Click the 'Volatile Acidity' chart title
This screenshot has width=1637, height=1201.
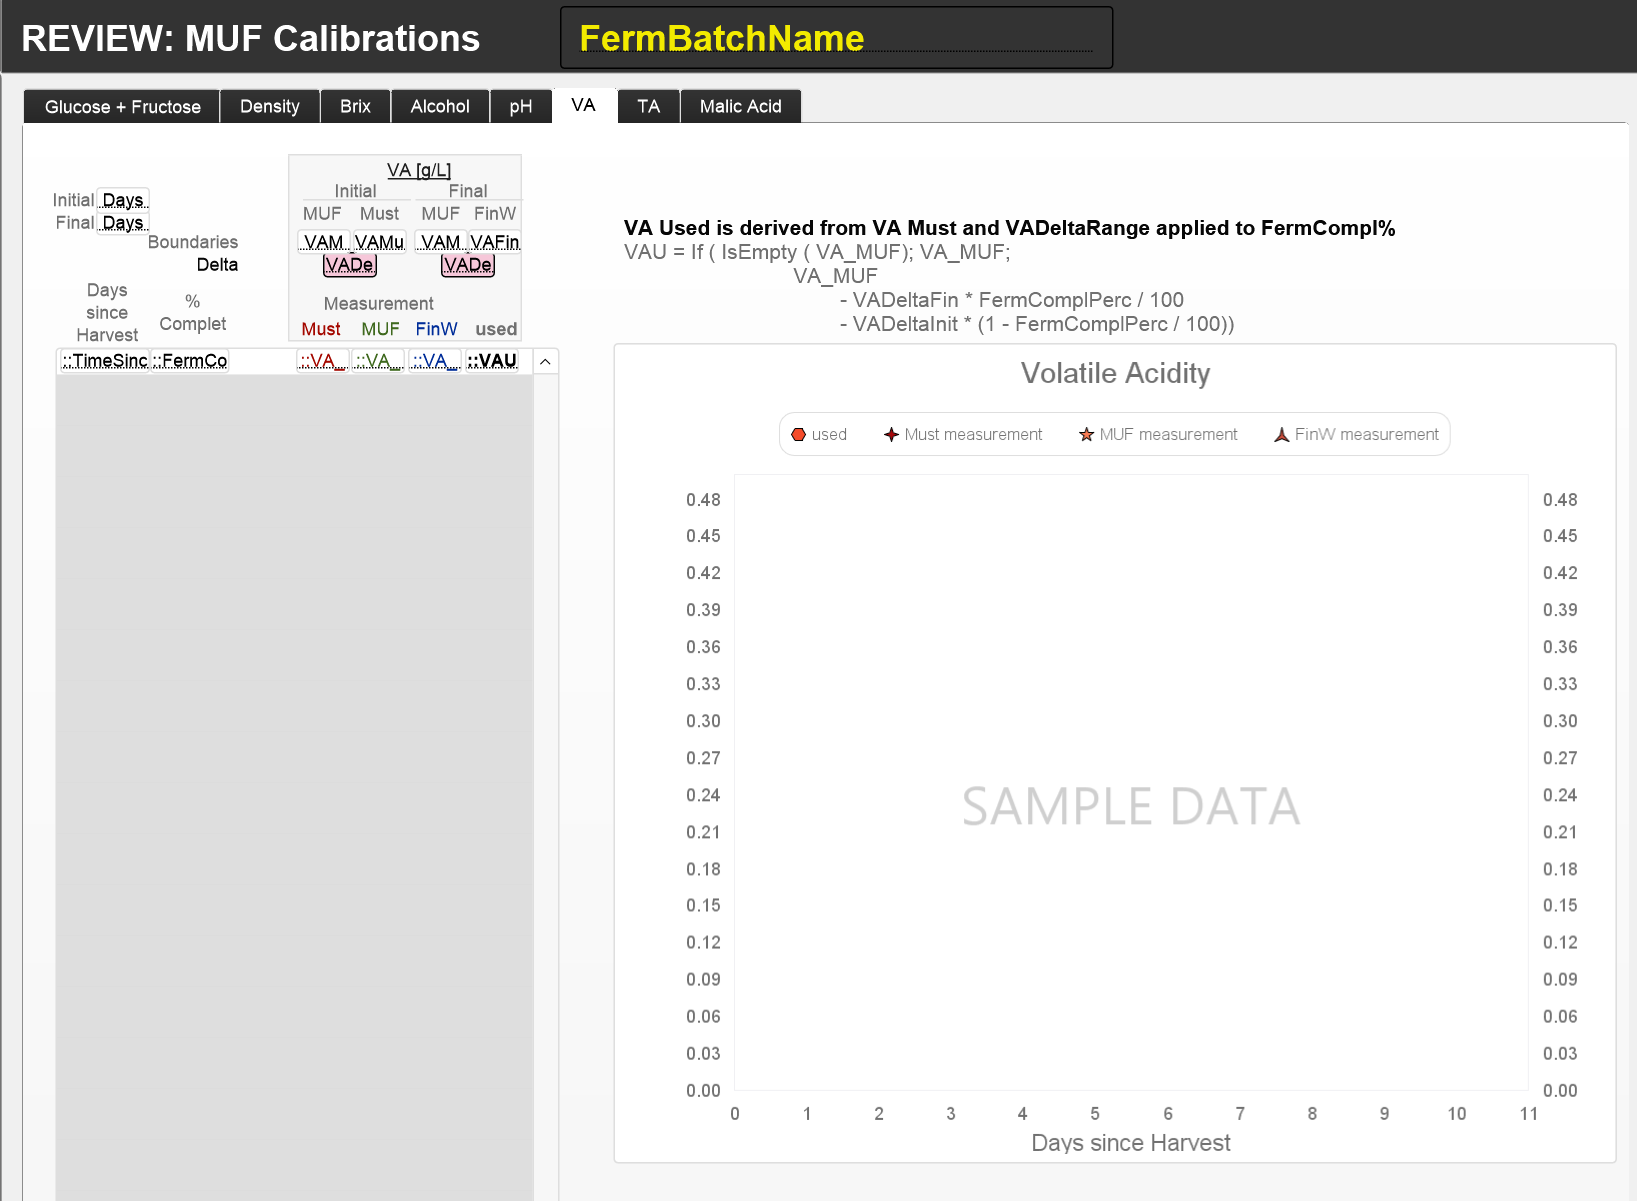pos(1115,373)
